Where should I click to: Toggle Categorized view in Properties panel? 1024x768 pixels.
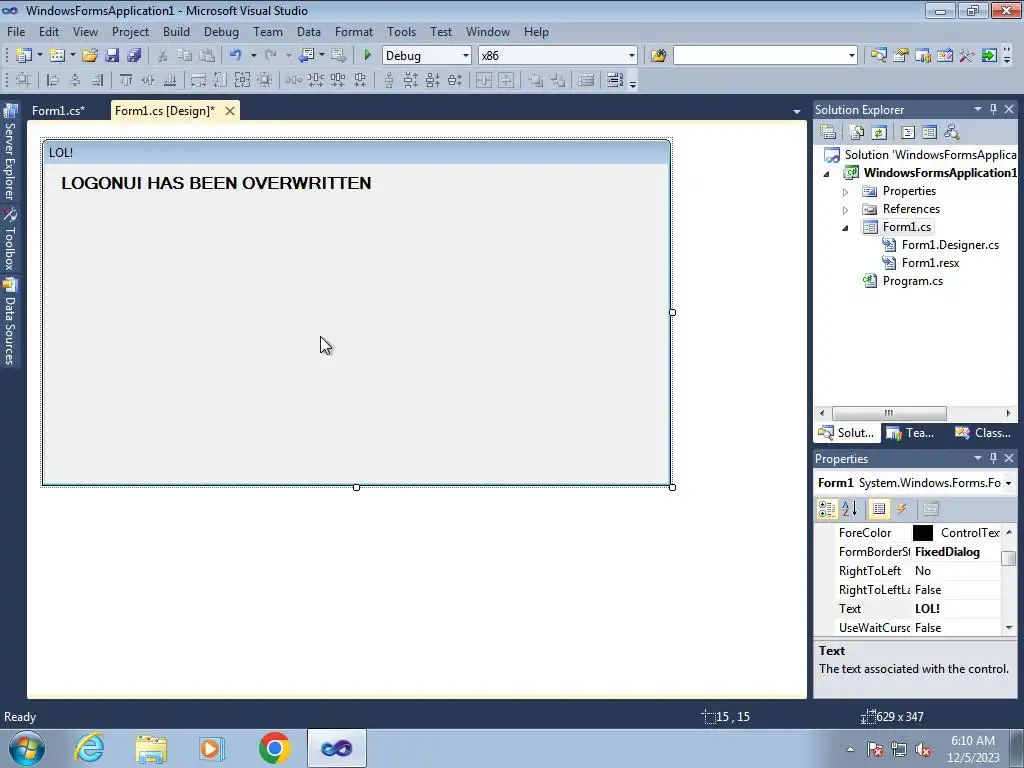coord(827,509)
